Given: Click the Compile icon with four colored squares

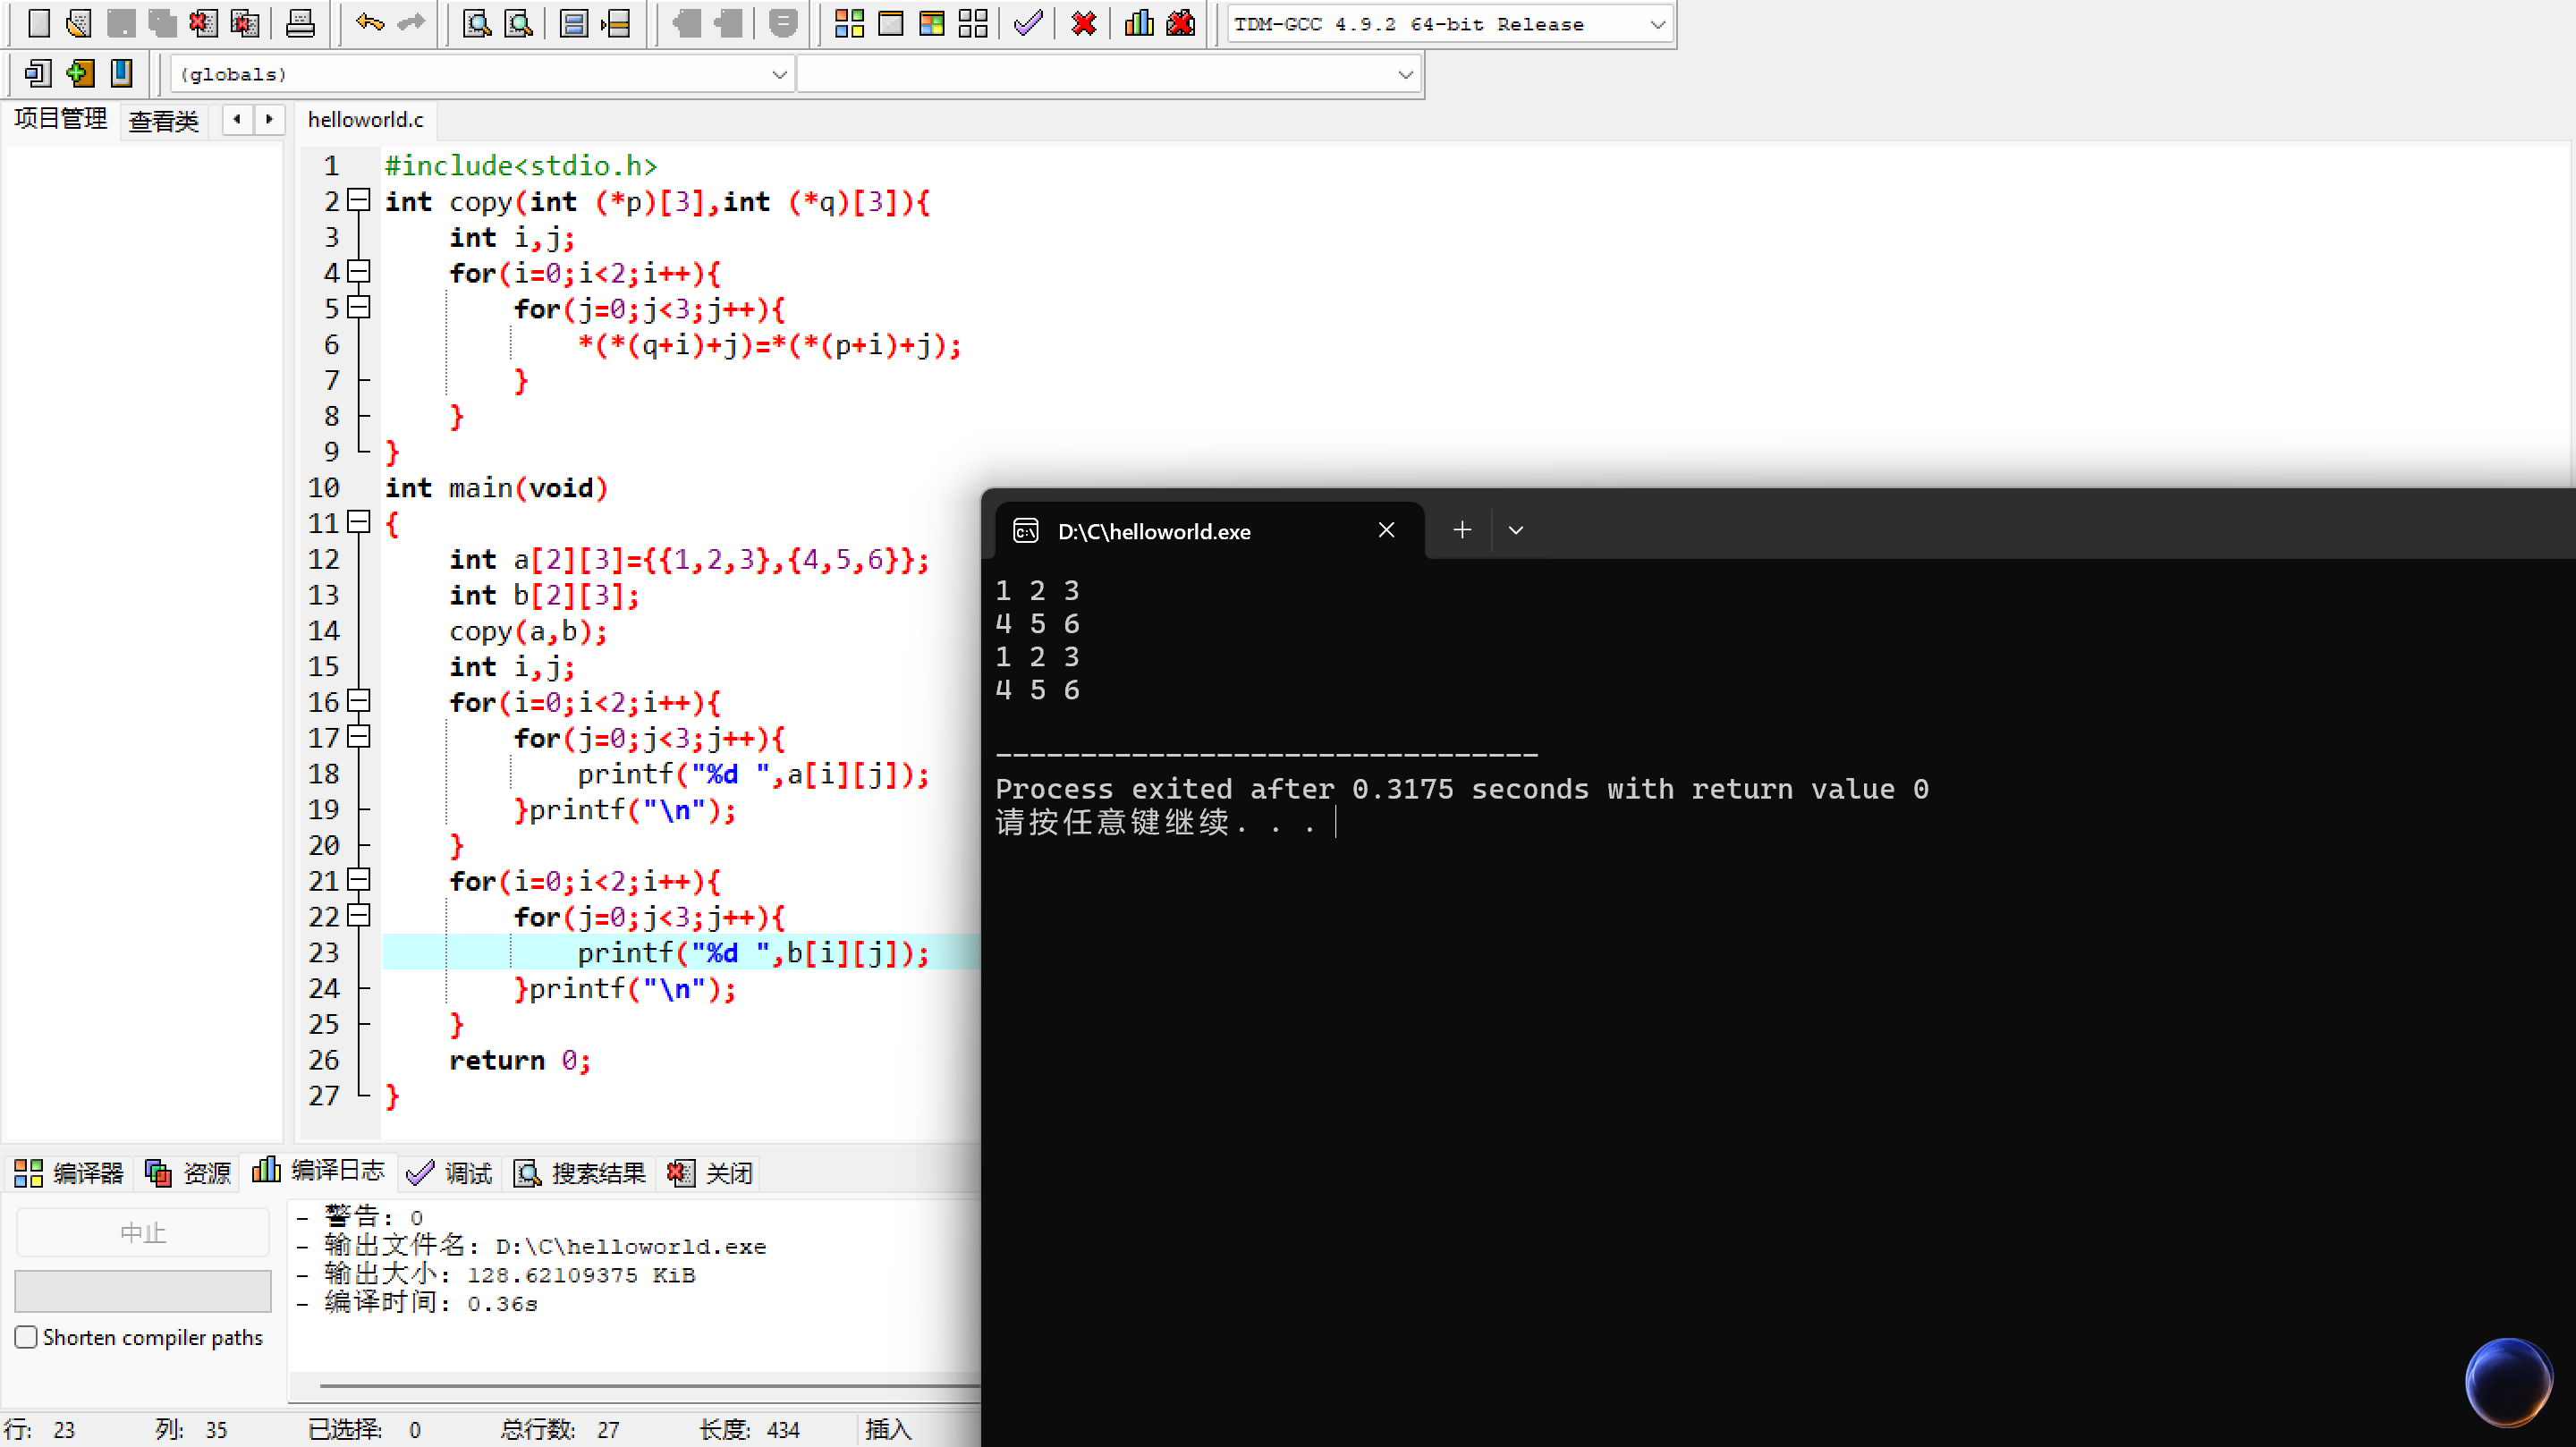Looking at the screenshot, I should coord(849,22).
